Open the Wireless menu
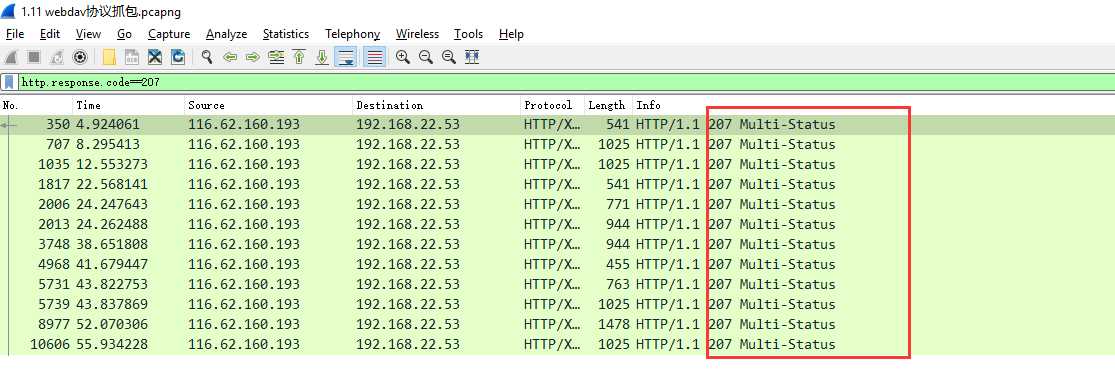 click(x=417, y=34)
